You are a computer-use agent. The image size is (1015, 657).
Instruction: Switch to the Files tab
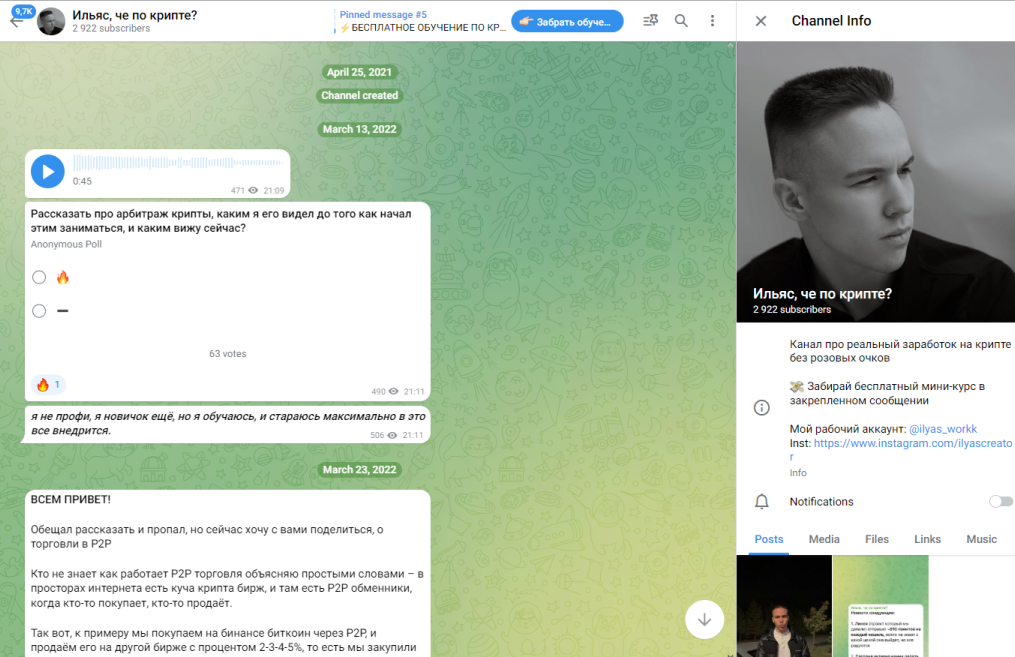click(877, 539)
